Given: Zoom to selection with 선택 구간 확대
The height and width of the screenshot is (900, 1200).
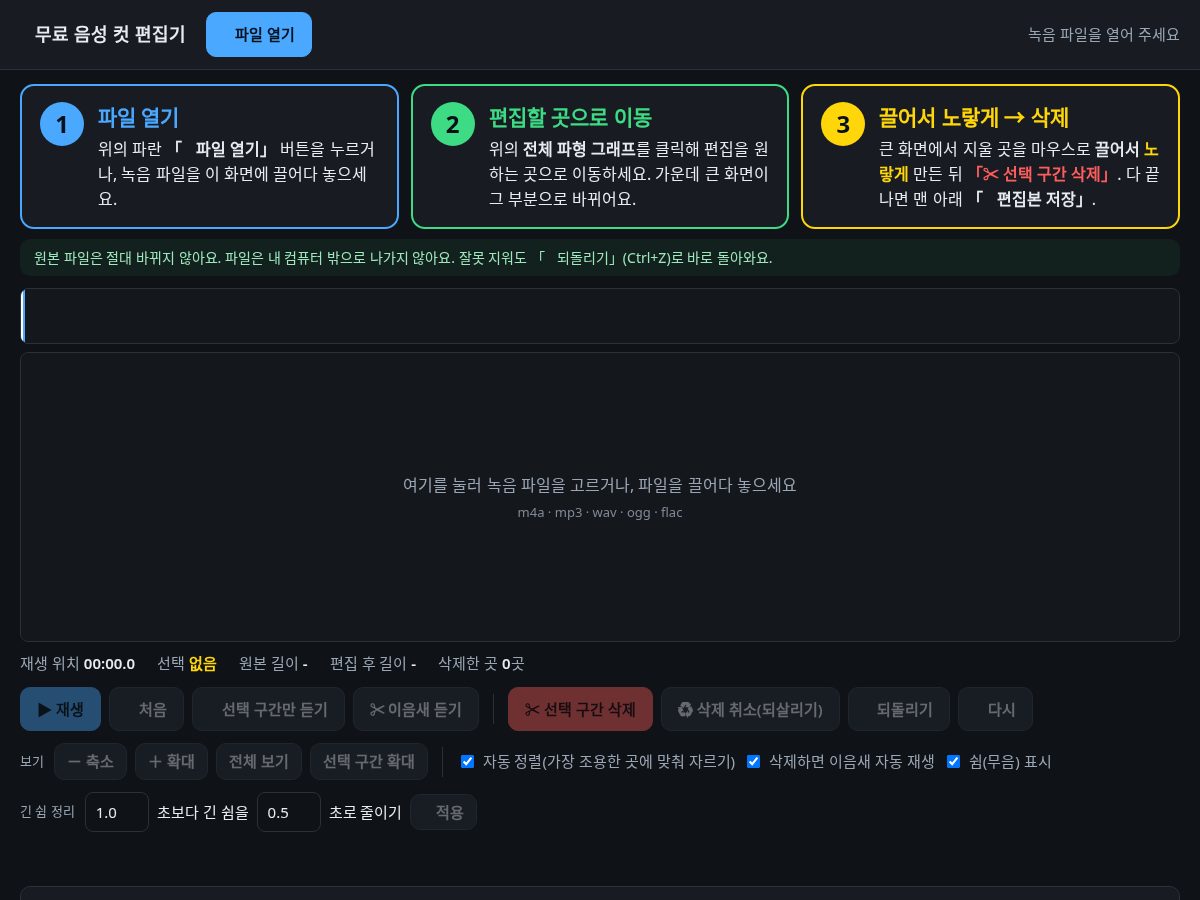Looking at the screenshot, I should point(369,761).
